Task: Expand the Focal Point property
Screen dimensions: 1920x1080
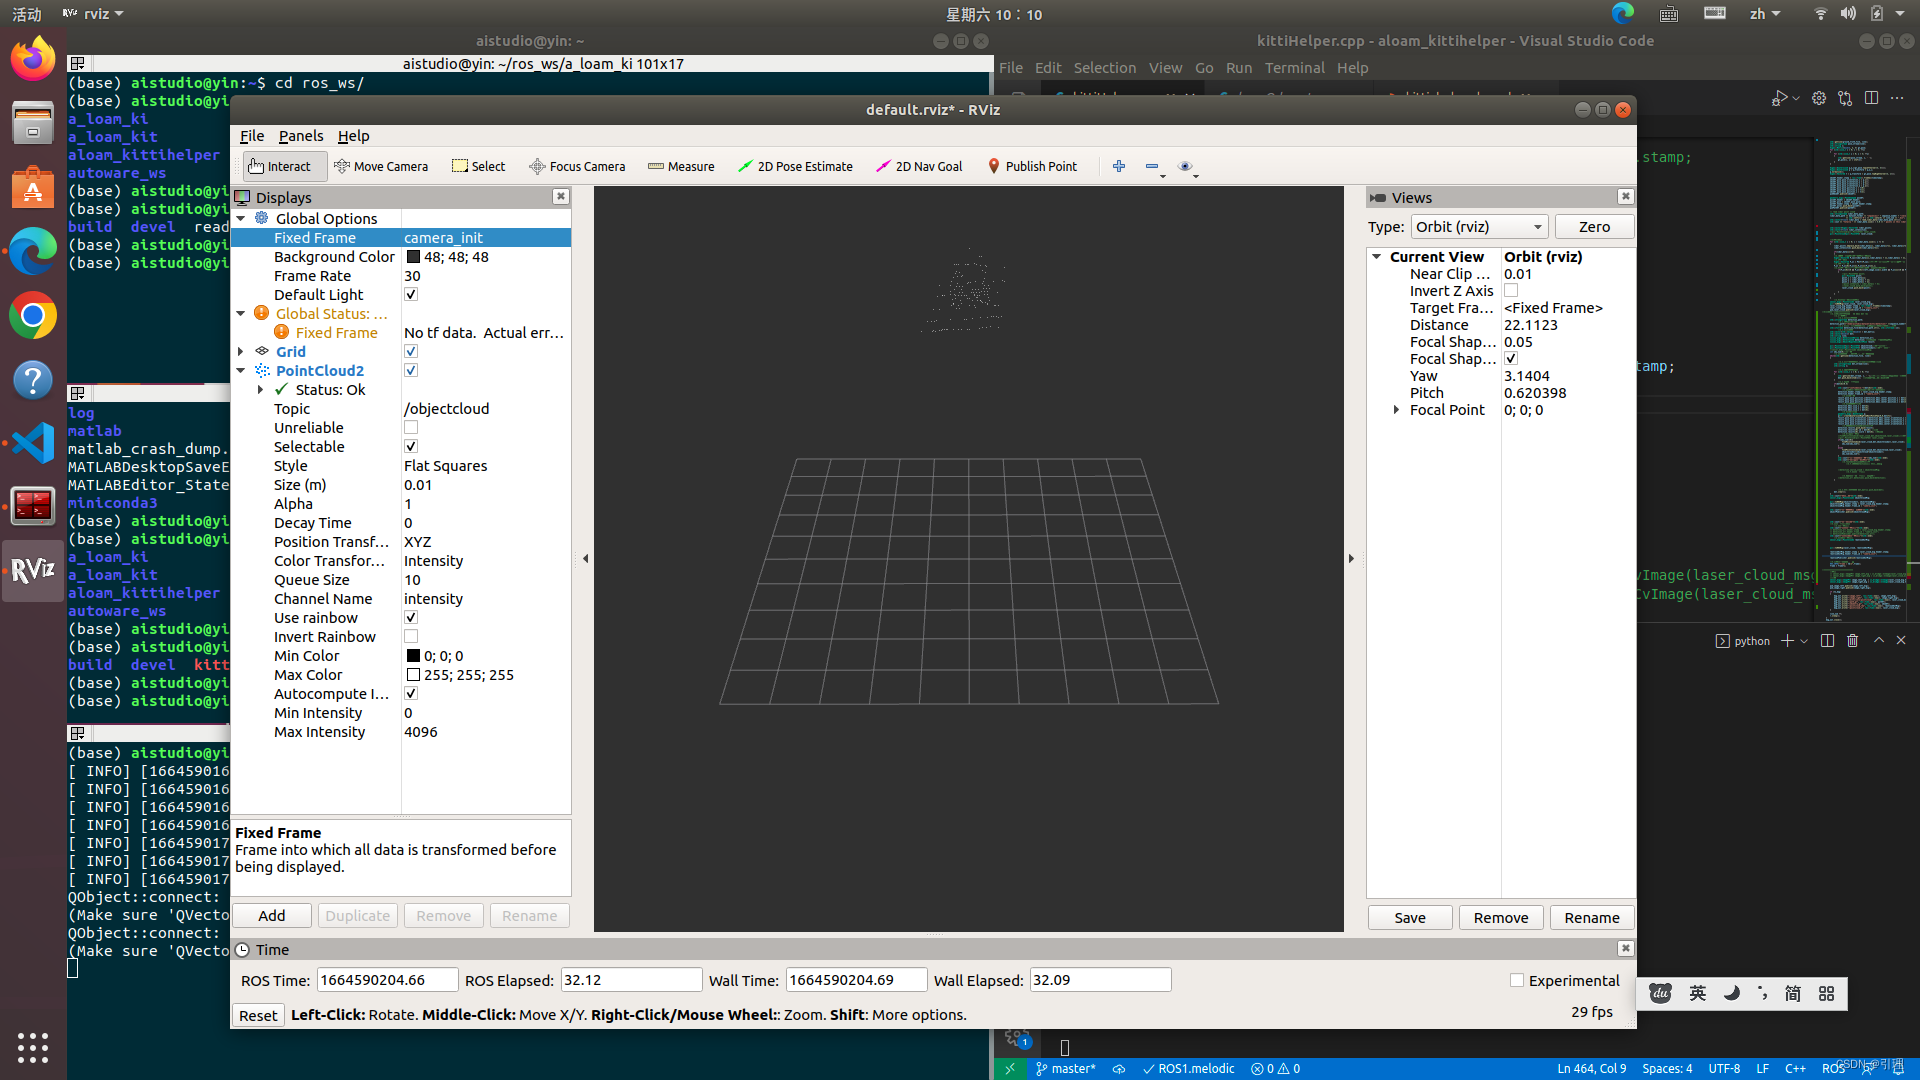Action: [1396, 410]
